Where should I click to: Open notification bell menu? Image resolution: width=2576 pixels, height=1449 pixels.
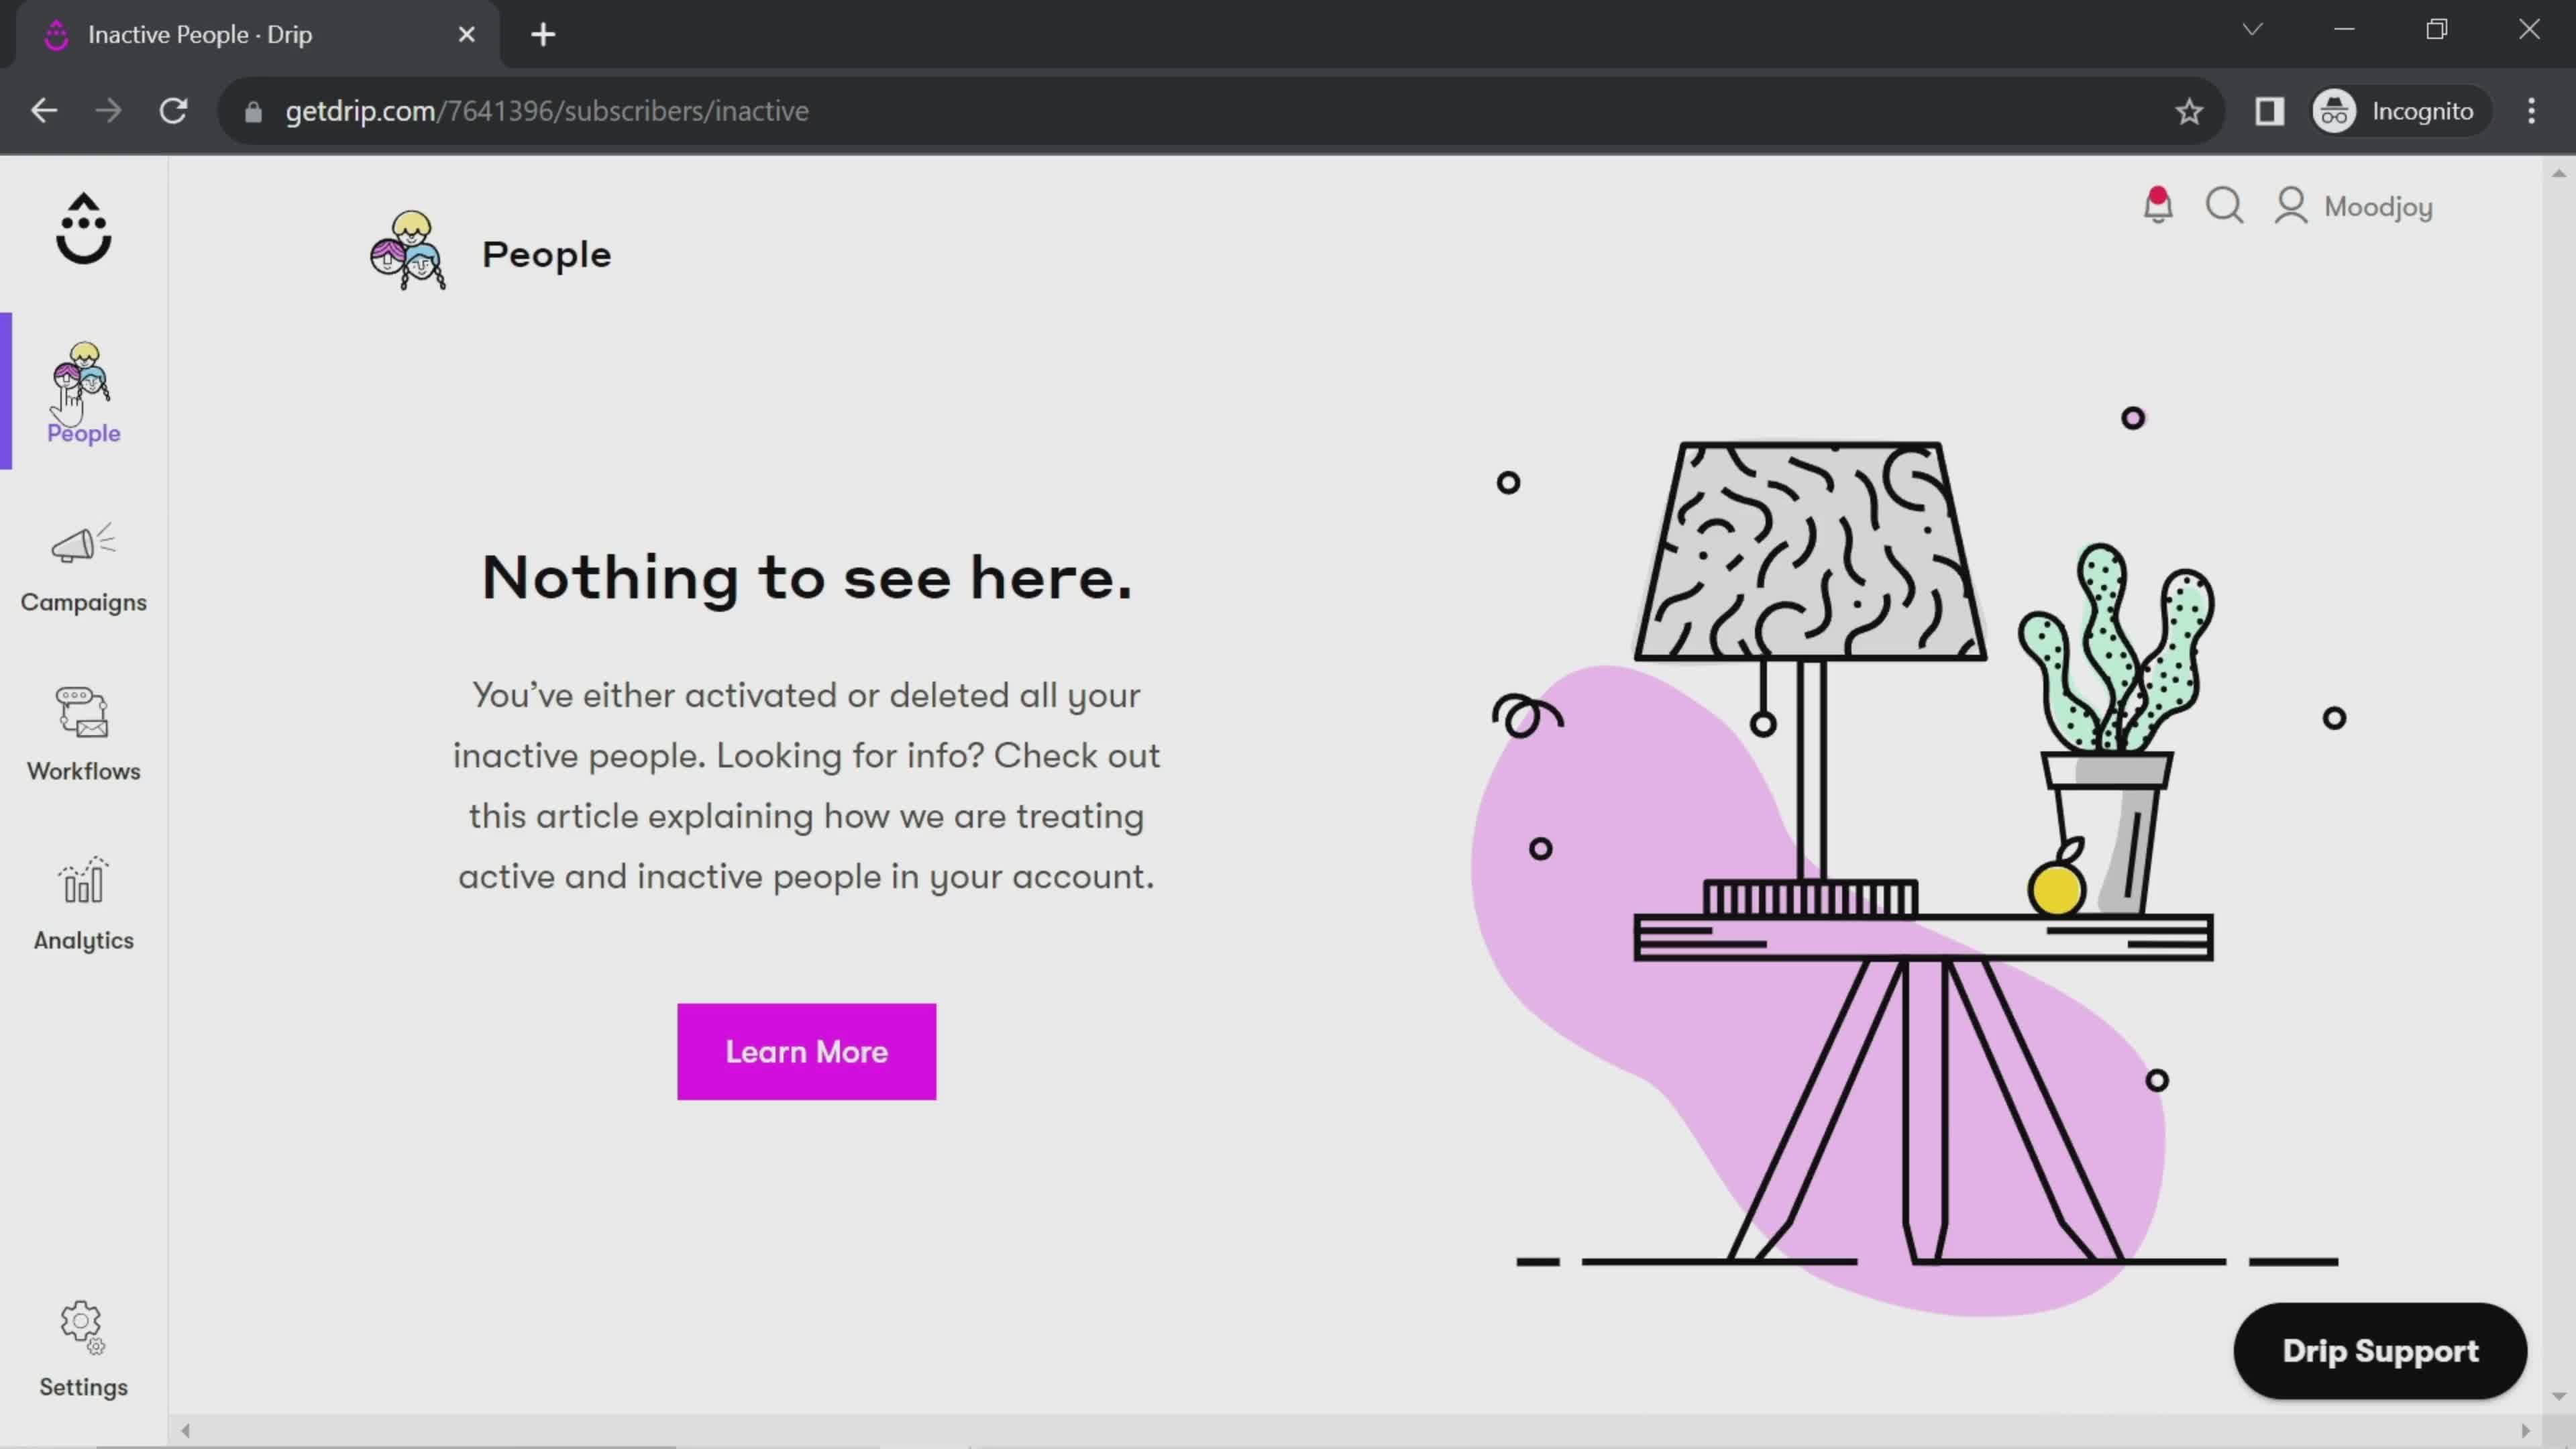2159,205
